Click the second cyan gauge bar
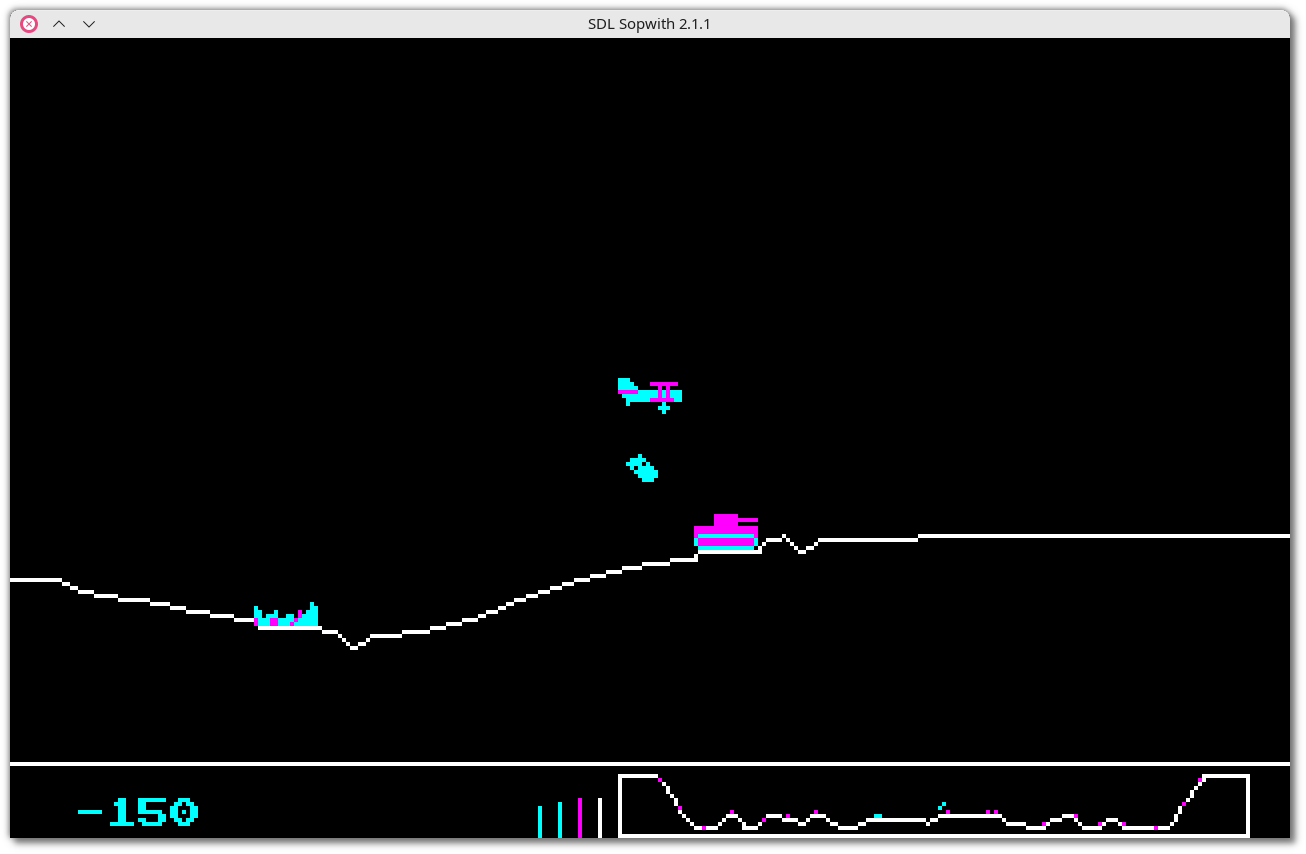Screen dimensions: 1306x854 (x=560, y=819)
